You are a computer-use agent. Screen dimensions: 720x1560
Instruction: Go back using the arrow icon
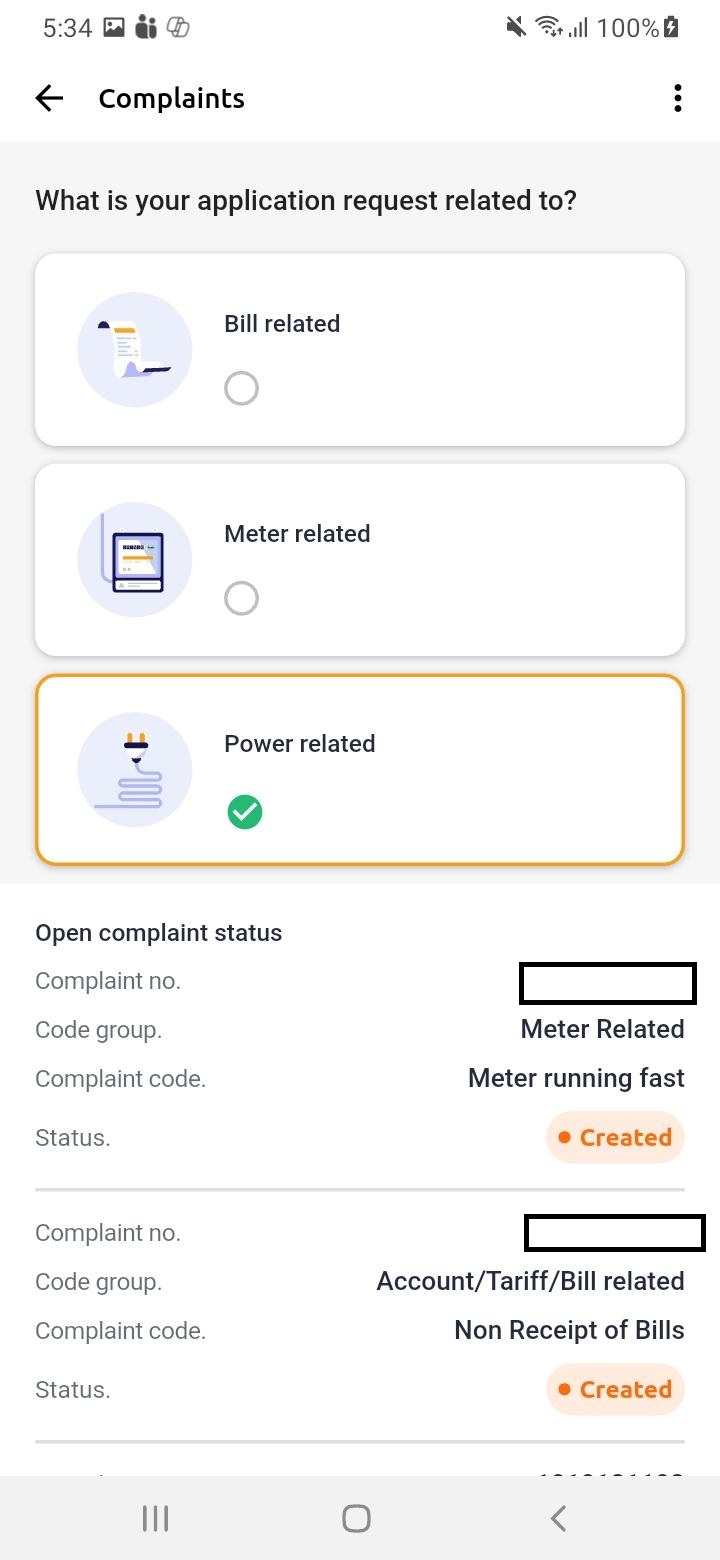pos(49,98)
